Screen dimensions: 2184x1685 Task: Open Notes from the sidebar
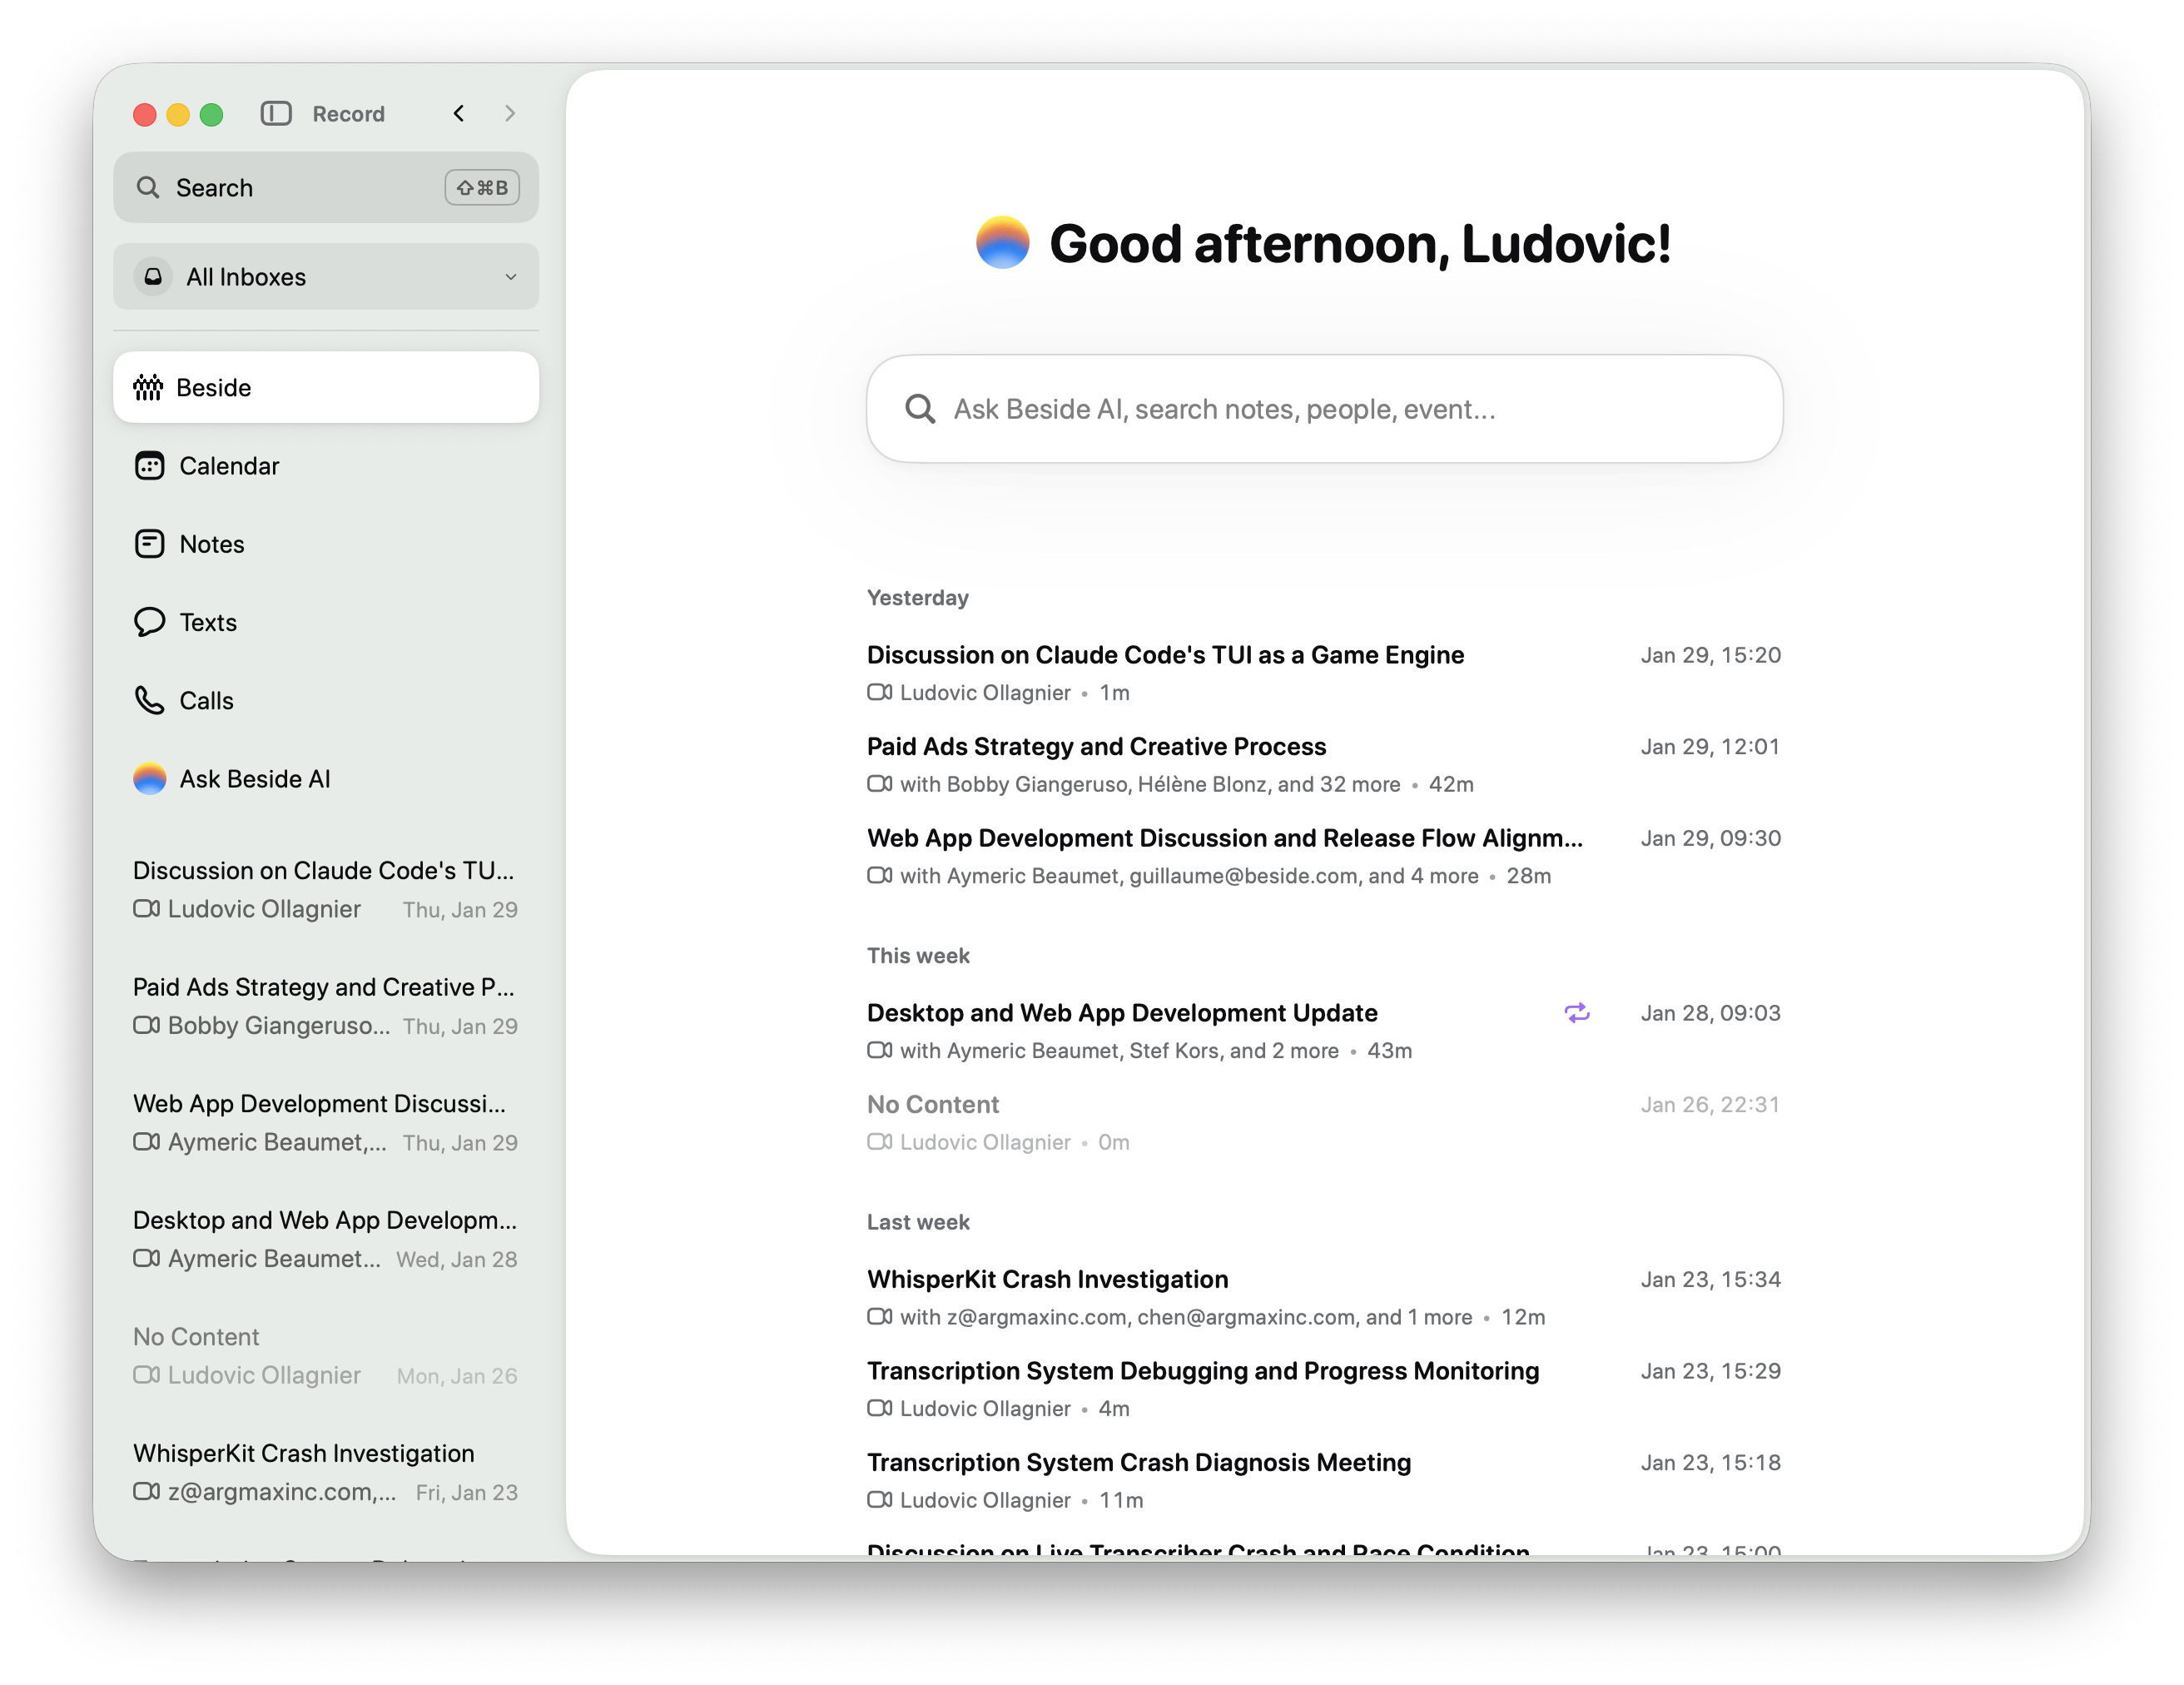click(x=326, y=543)
